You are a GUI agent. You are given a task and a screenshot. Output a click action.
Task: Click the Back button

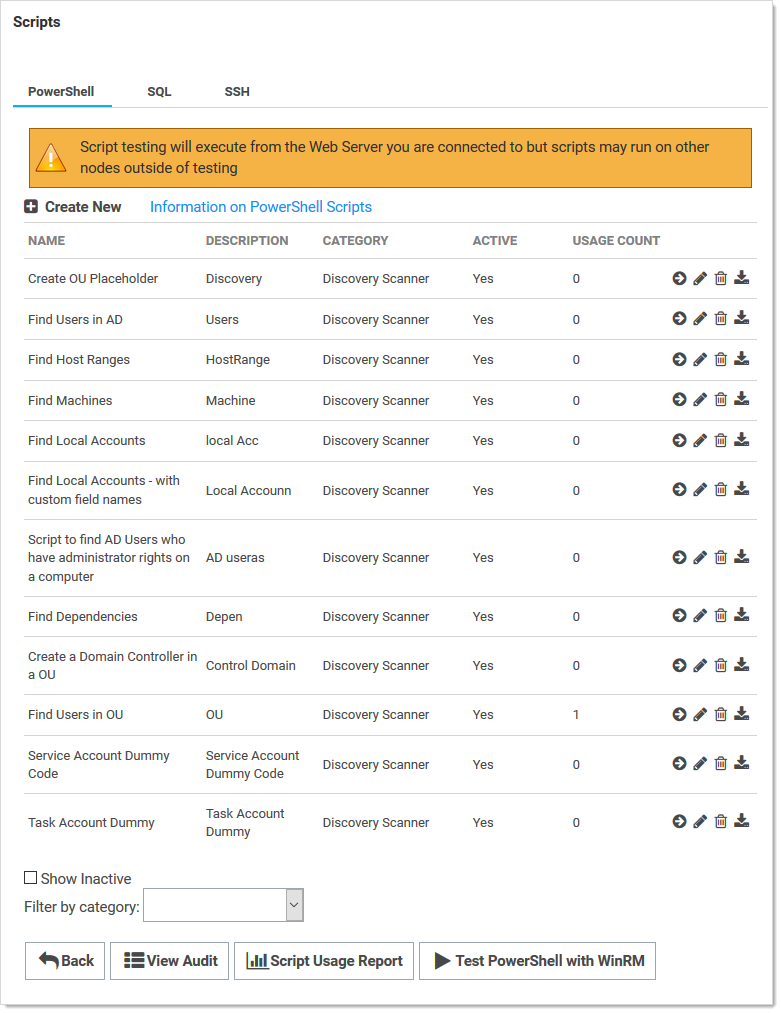tap(65, 960)
